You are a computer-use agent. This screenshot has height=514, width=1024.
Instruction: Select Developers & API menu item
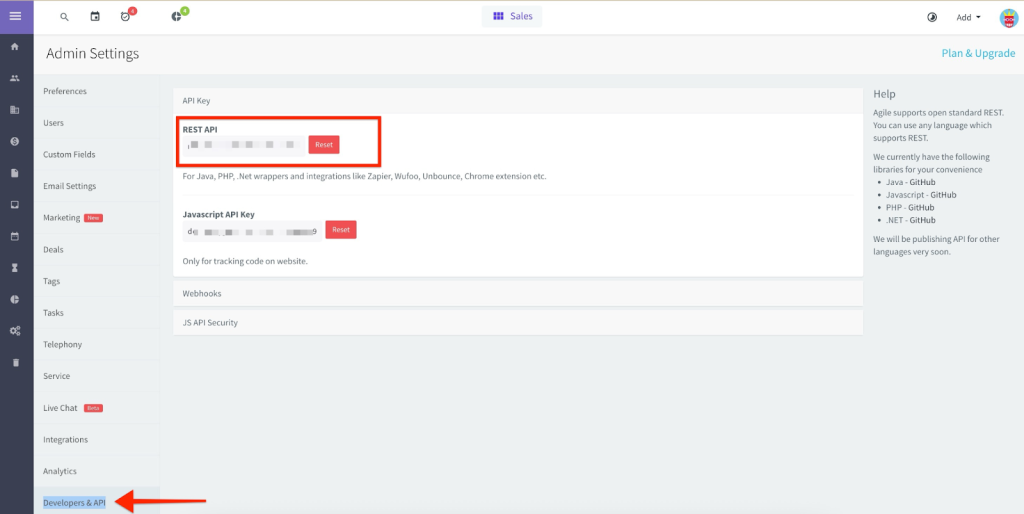coord(96,502)
